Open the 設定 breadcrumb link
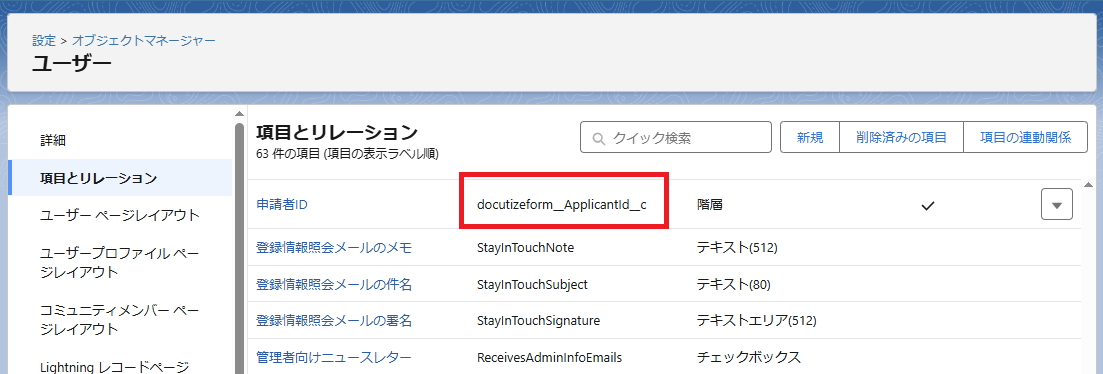The image size is (1103, 374). pyautogui.click(x=44, y=41)
